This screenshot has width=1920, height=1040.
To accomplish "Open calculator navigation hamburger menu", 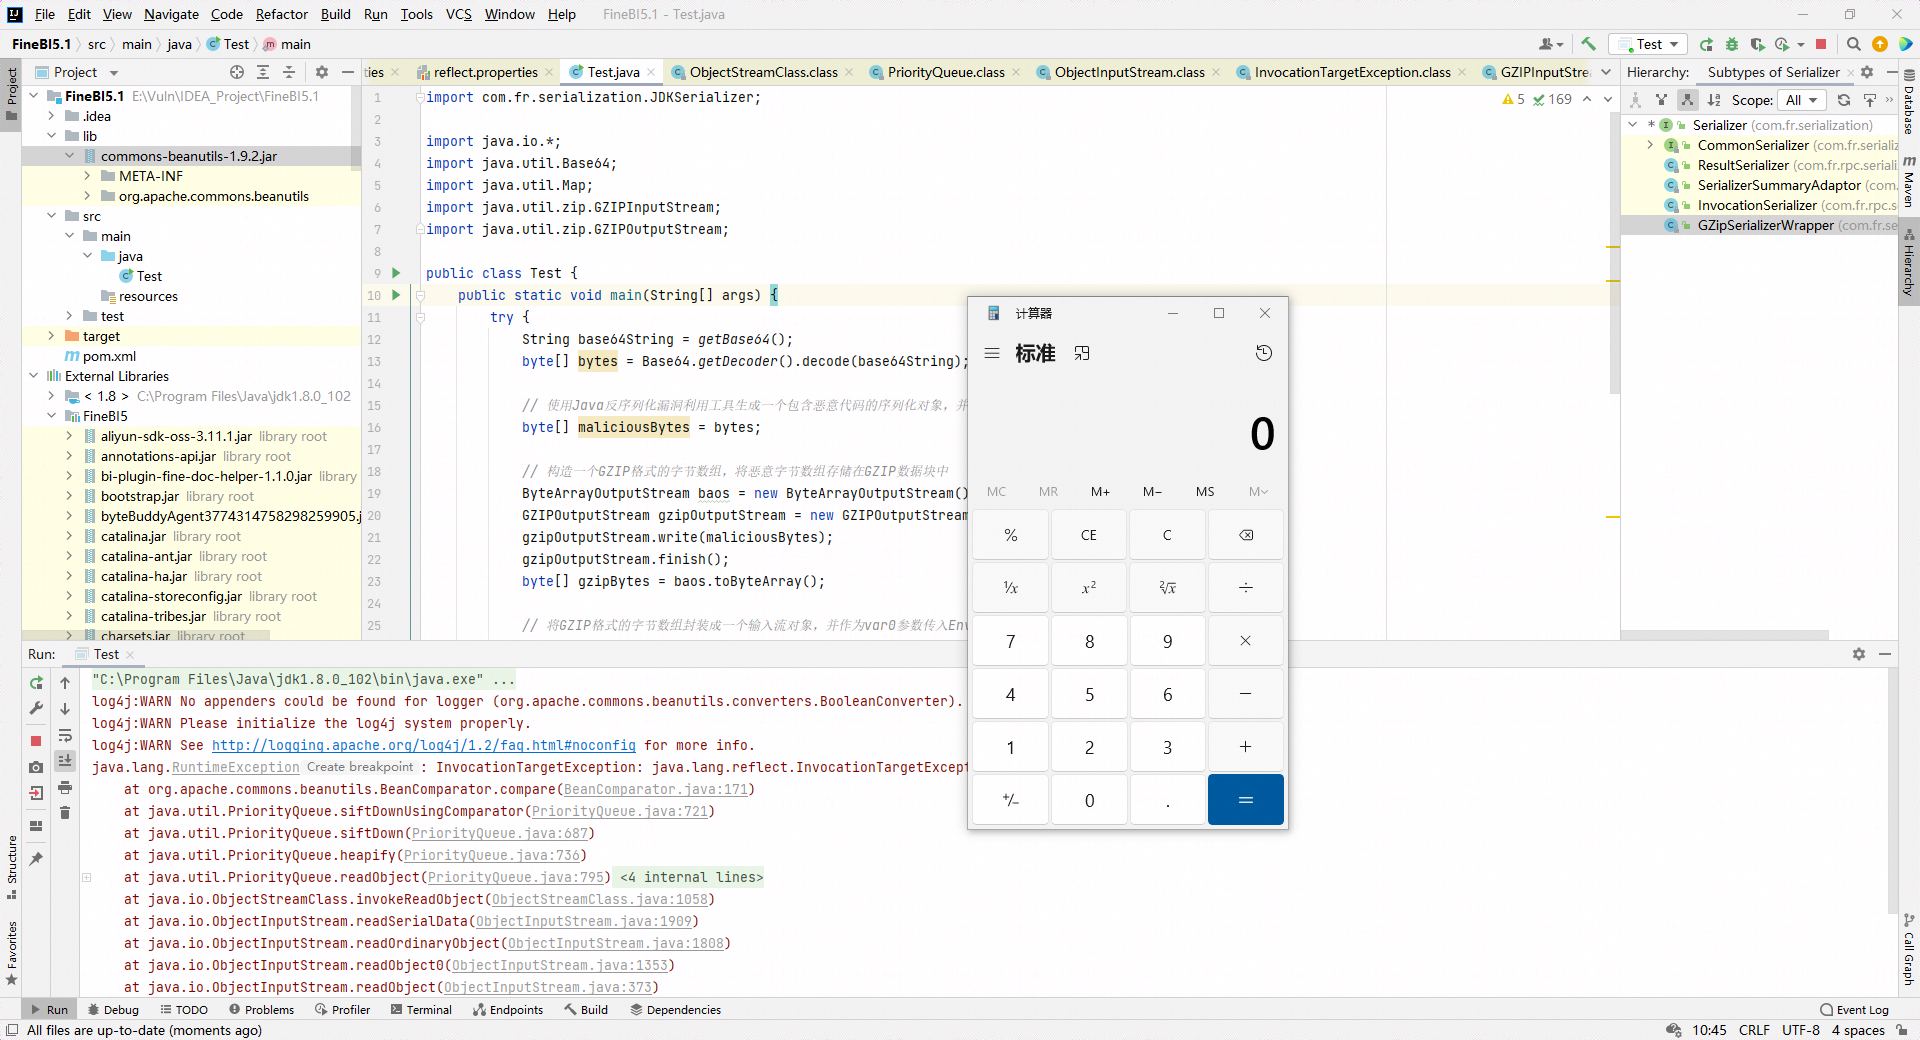I will pyautogui.click(x=992, y=353).
